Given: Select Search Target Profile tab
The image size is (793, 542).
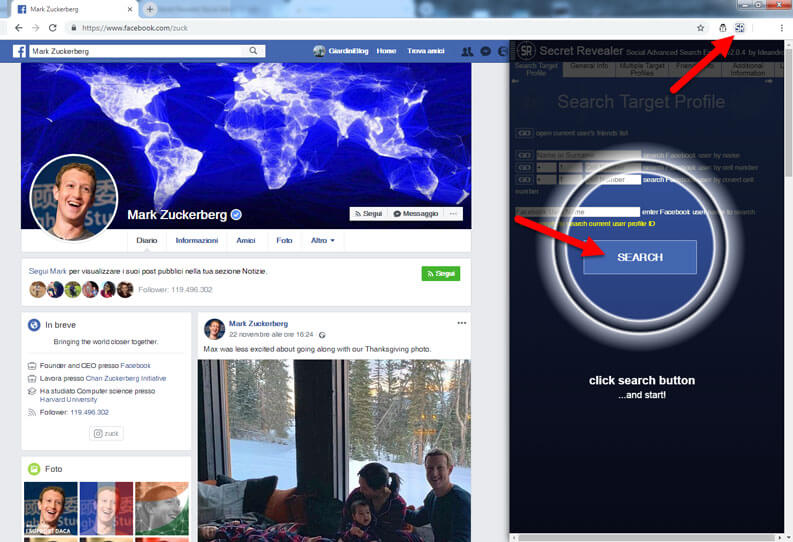Looking at the screenshot, I should point(537,69).
